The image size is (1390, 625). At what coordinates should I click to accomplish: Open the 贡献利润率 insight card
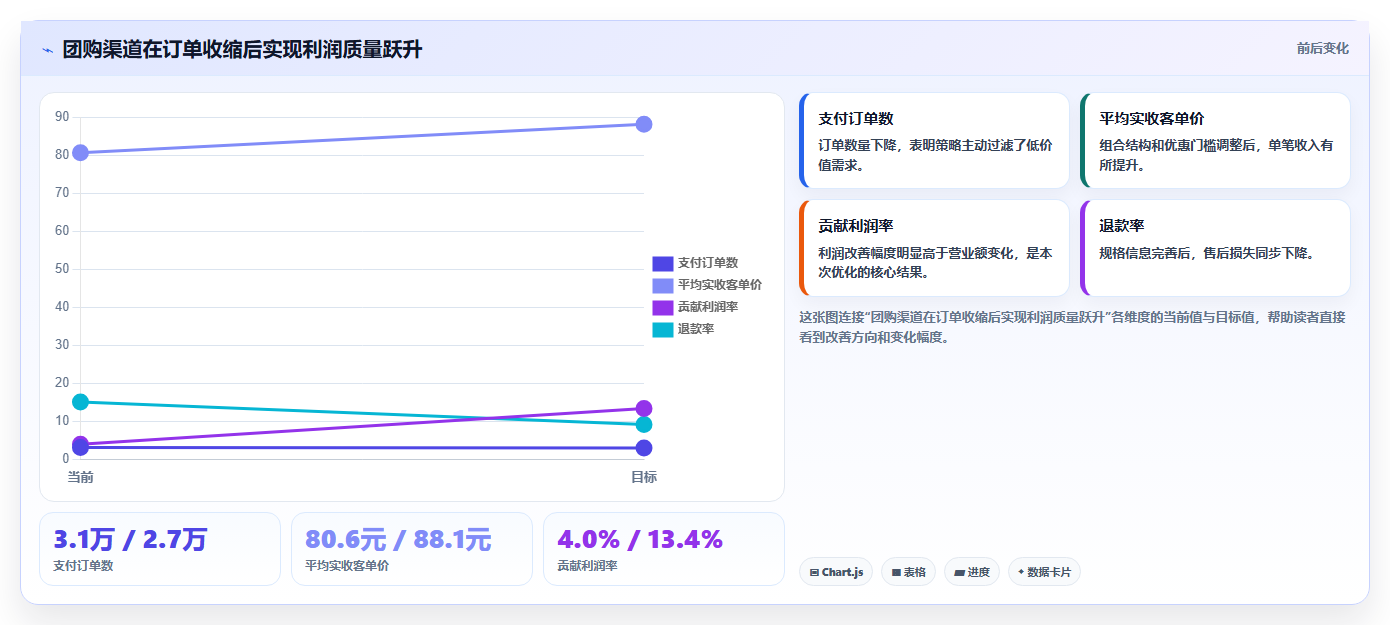click(934, 248)
